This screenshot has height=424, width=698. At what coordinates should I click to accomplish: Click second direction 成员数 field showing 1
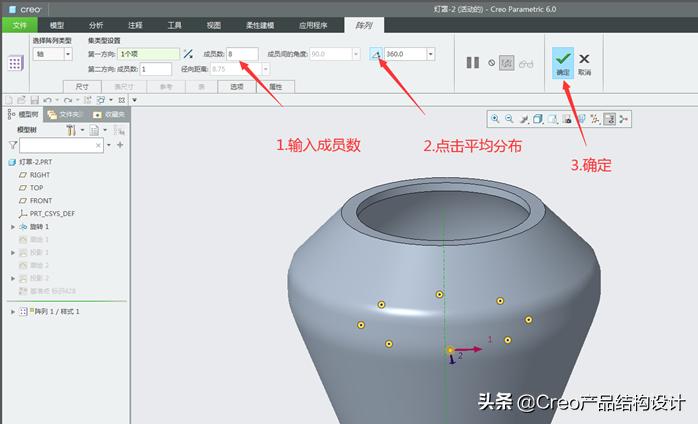(x=156, y=69)
